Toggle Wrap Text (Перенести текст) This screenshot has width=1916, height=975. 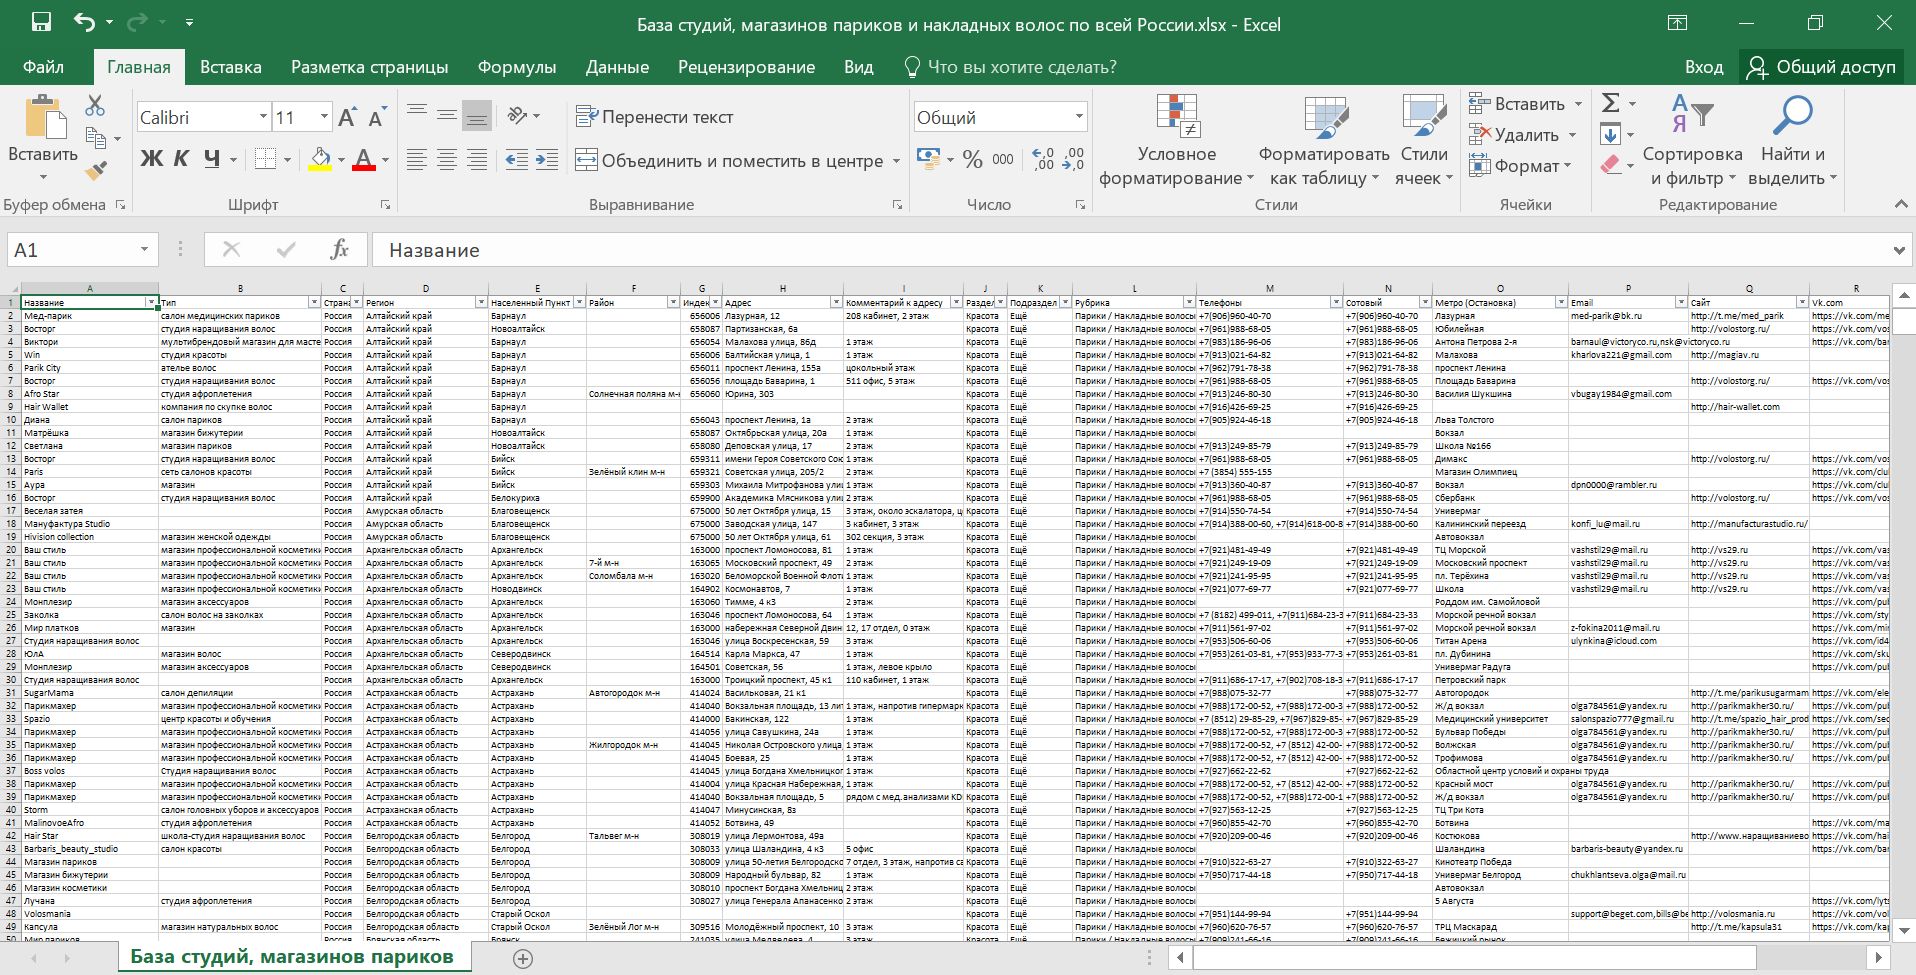(x=655, y=117)
